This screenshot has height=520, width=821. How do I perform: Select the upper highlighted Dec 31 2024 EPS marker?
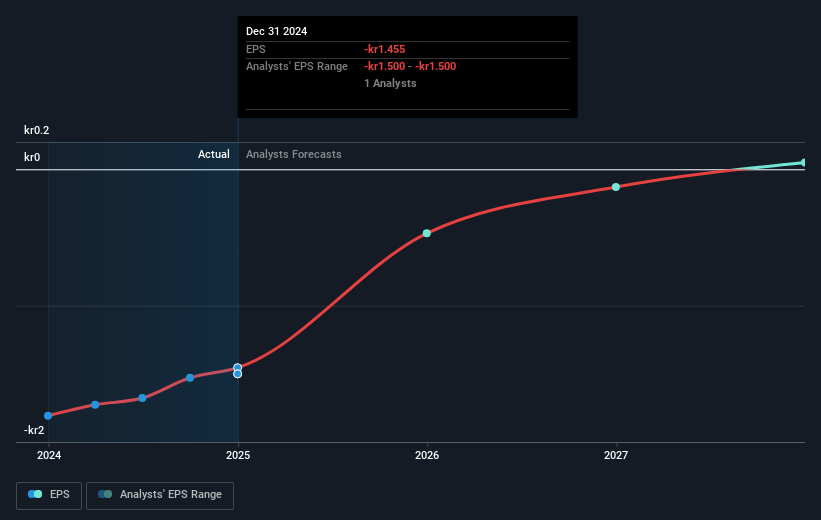238,368
